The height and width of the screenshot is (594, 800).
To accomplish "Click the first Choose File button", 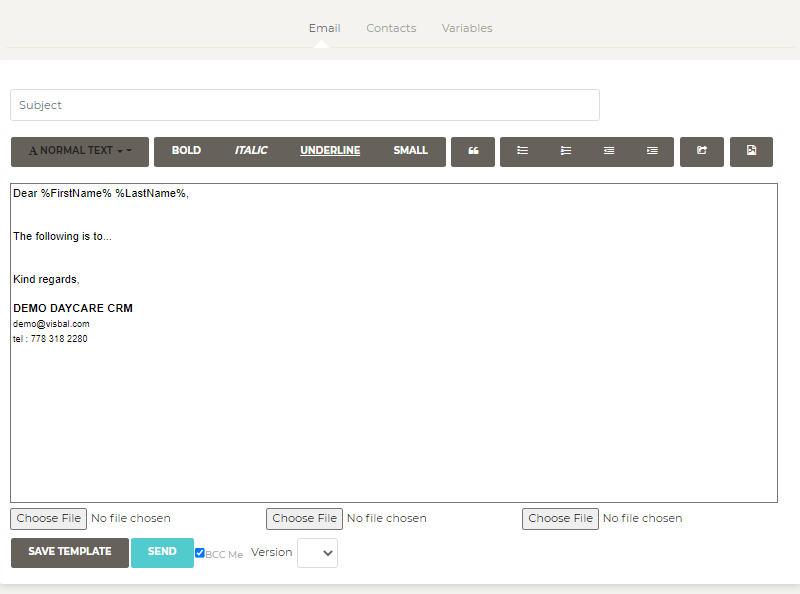I will pyautogui.click(x=48, y=519).
